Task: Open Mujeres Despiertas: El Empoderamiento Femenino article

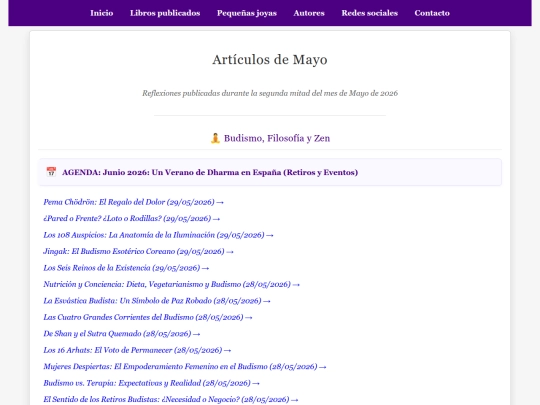Action: coord(185,367)
